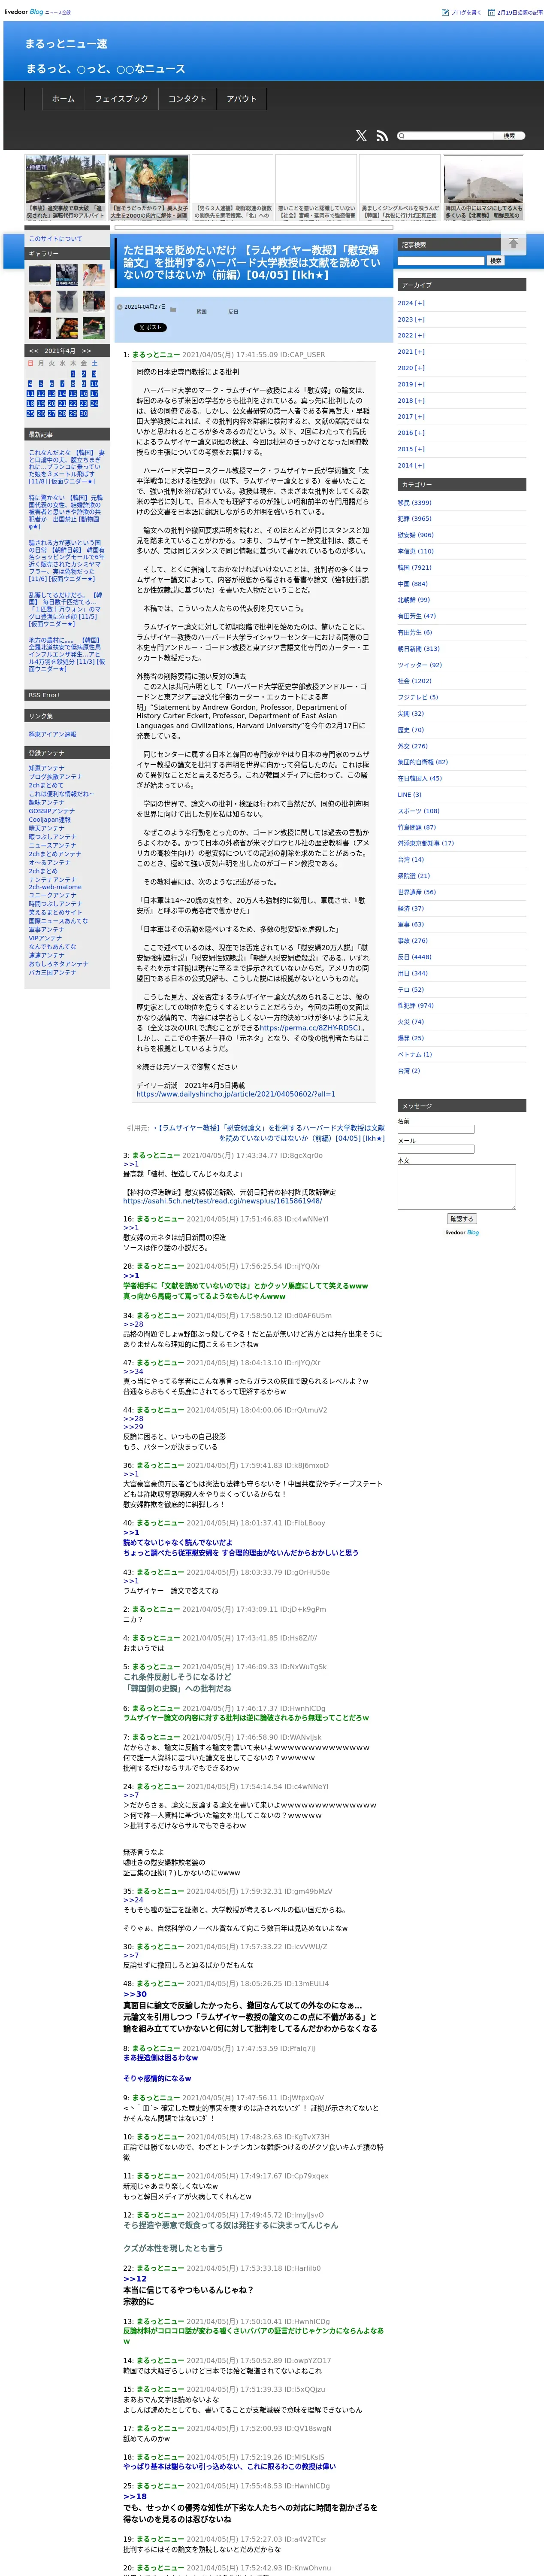Expand the 2014 [+] archive
The height and width of the screenshot is (2576, 544).
point(410,465)
